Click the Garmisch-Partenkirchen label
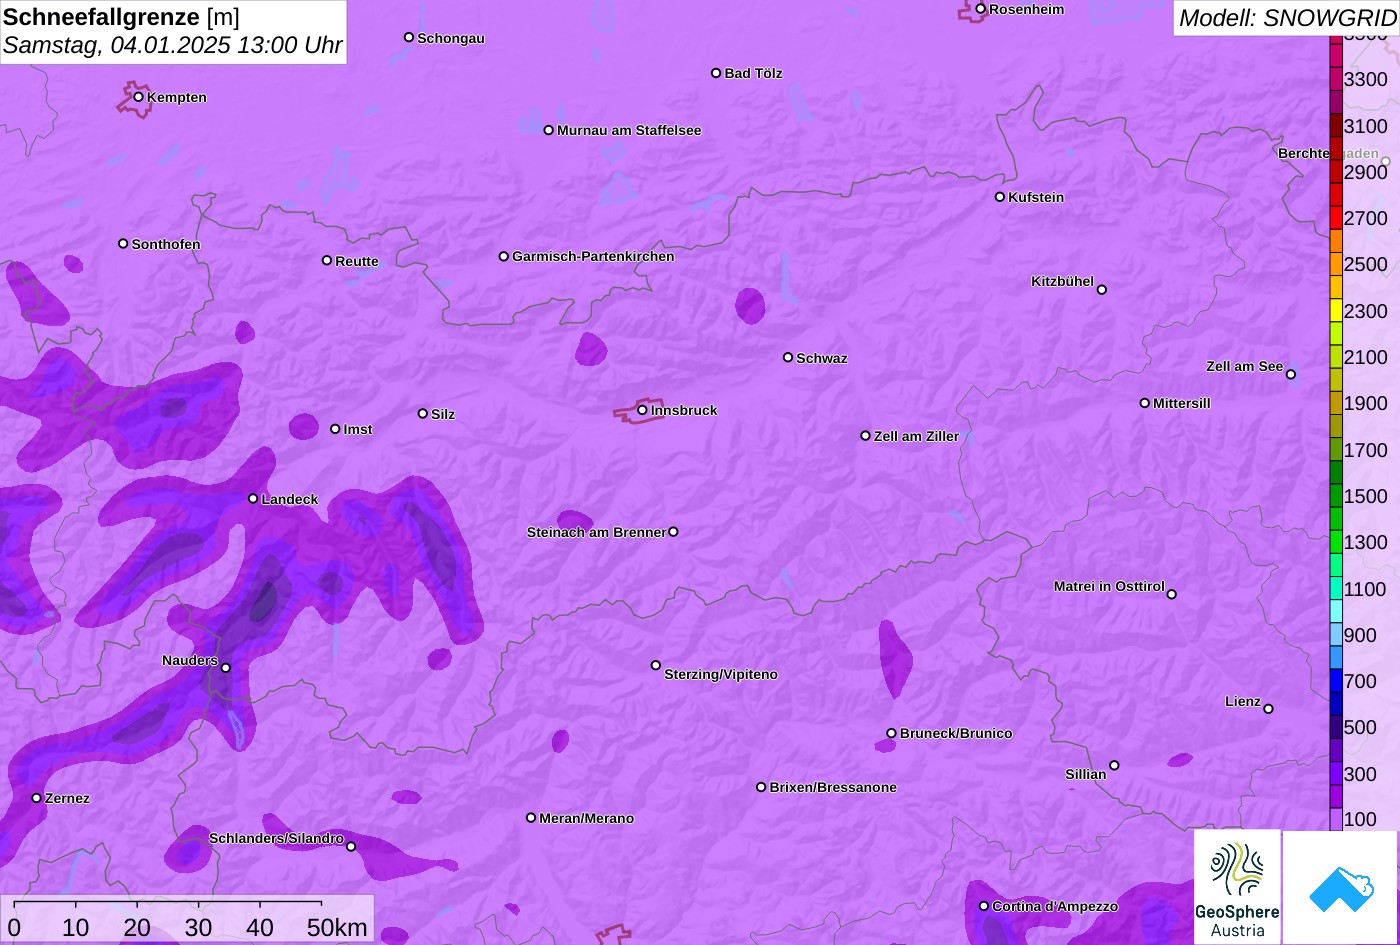The height and width of the screenshot is (945, 1400). point(593,256)
